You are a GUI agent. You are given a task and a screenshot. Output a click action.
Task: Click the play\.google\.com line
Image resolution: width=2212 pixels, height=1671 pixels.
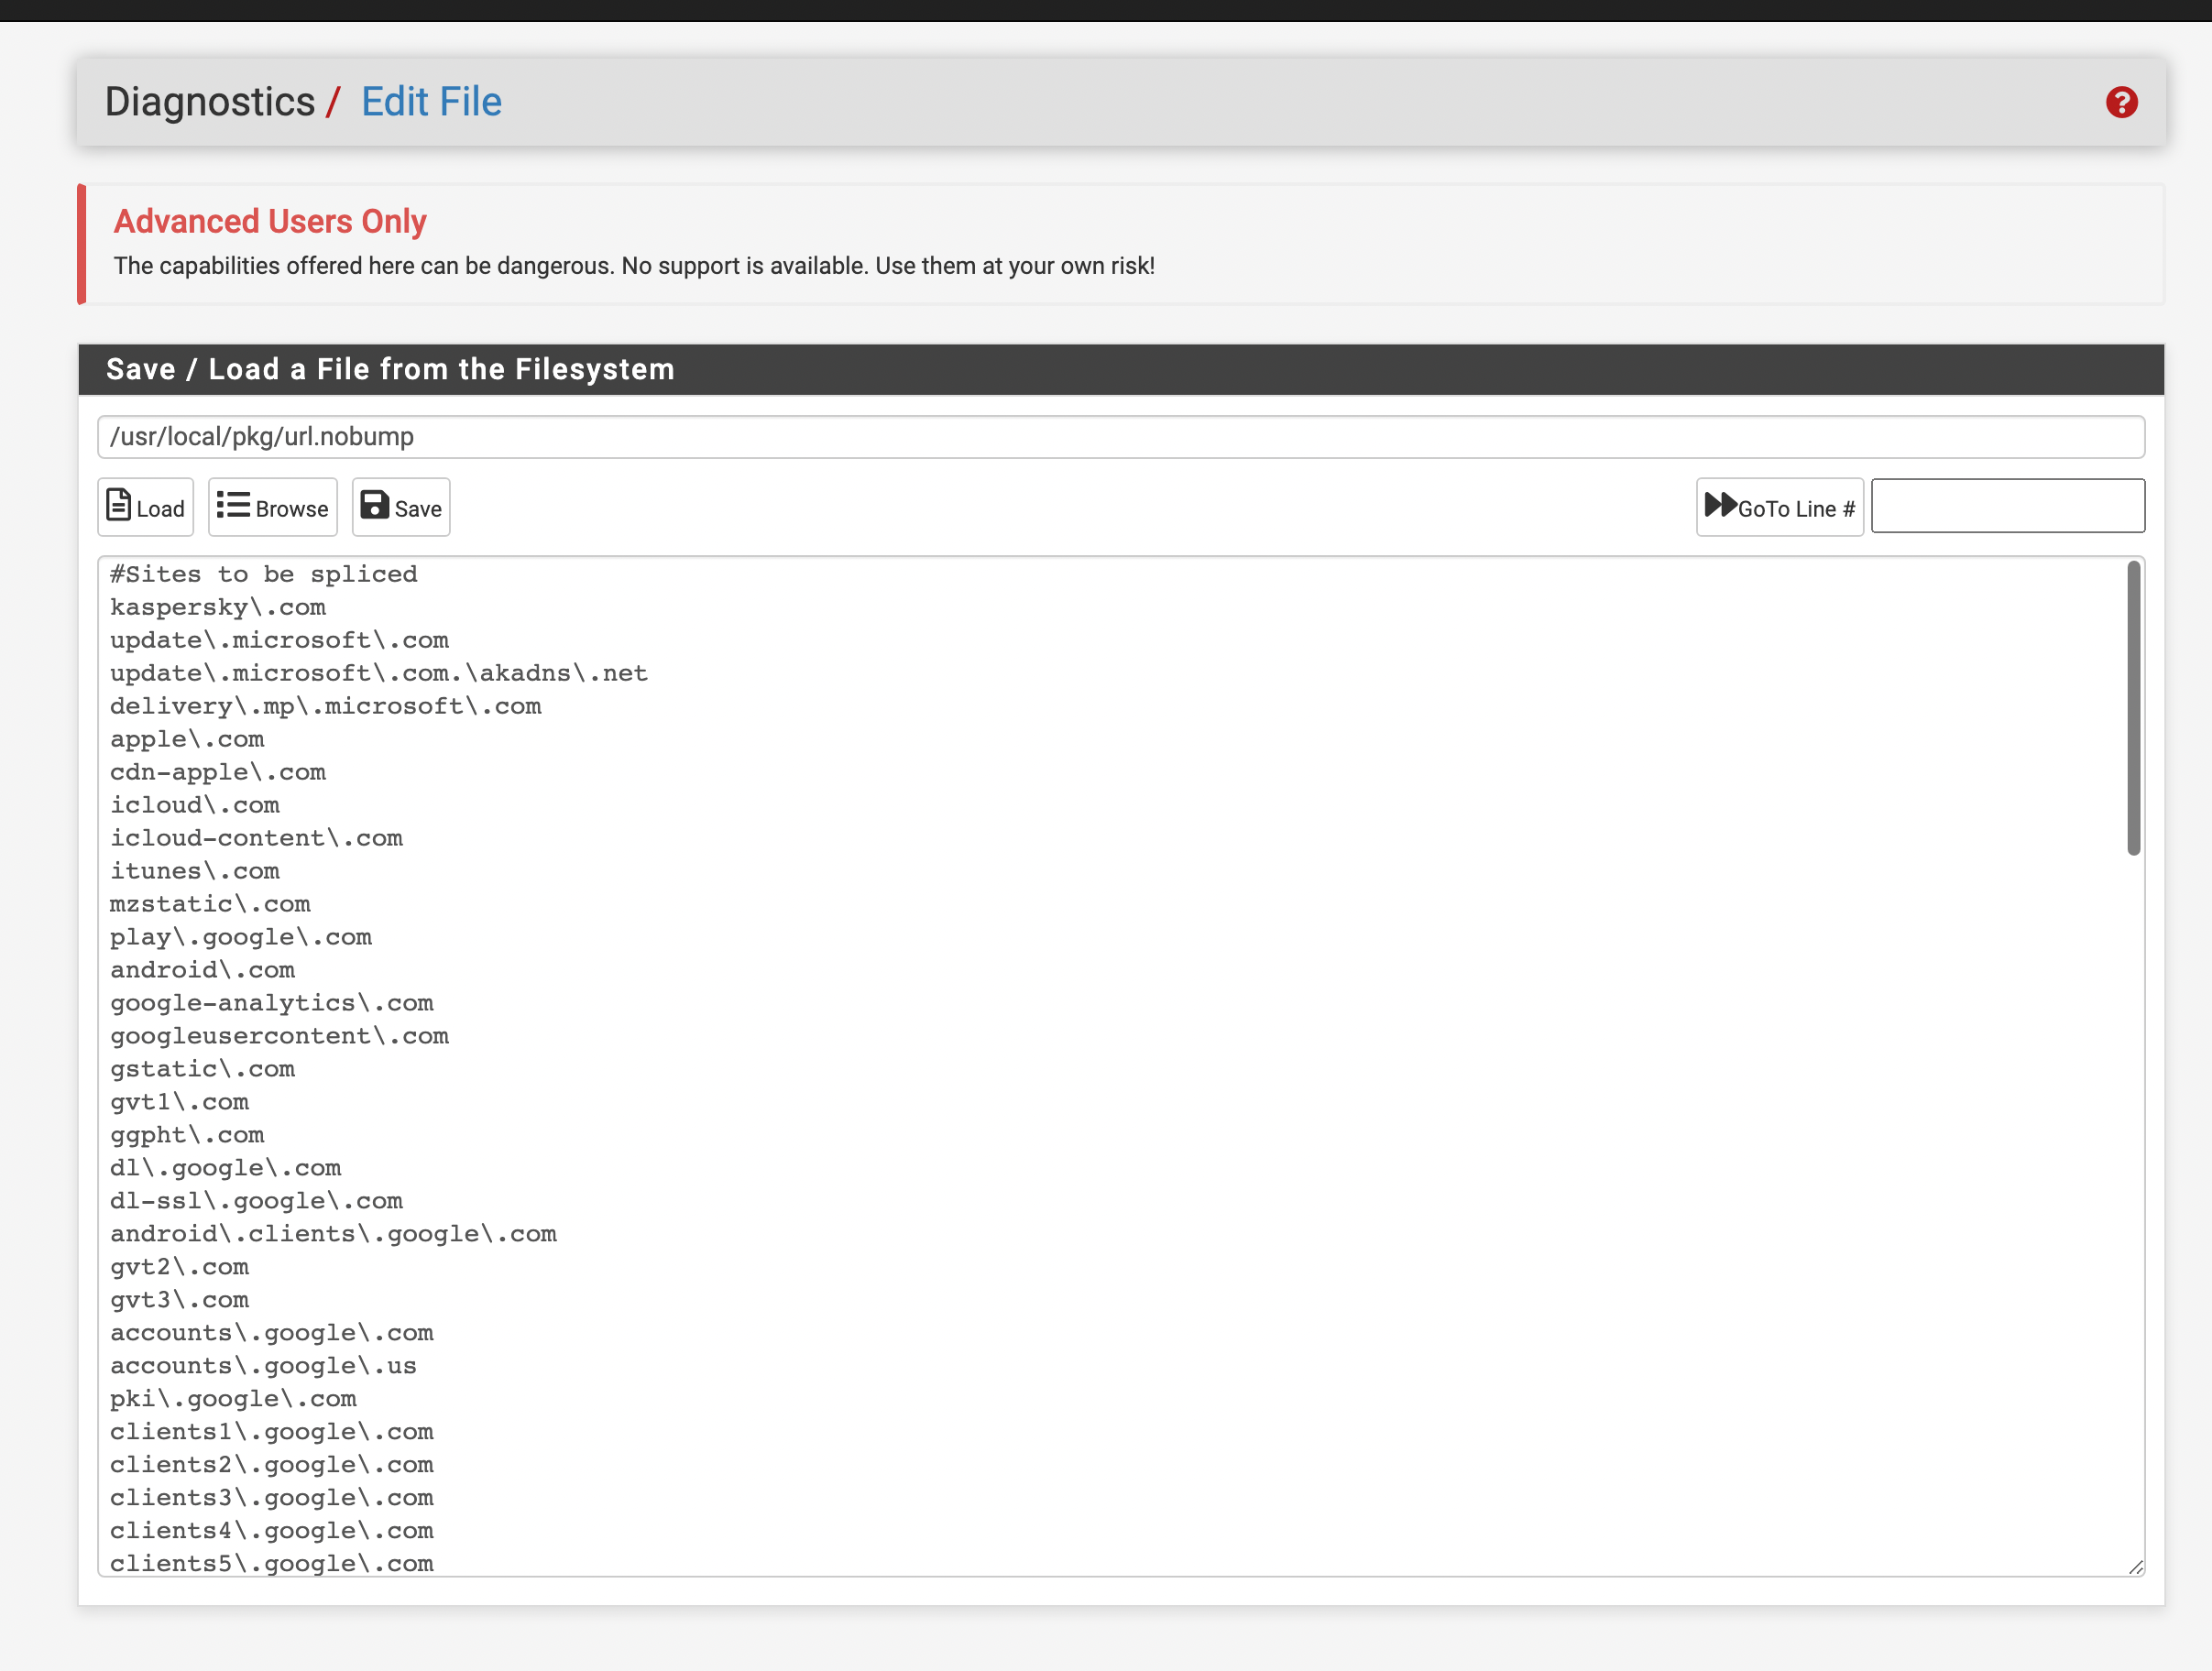241,937
